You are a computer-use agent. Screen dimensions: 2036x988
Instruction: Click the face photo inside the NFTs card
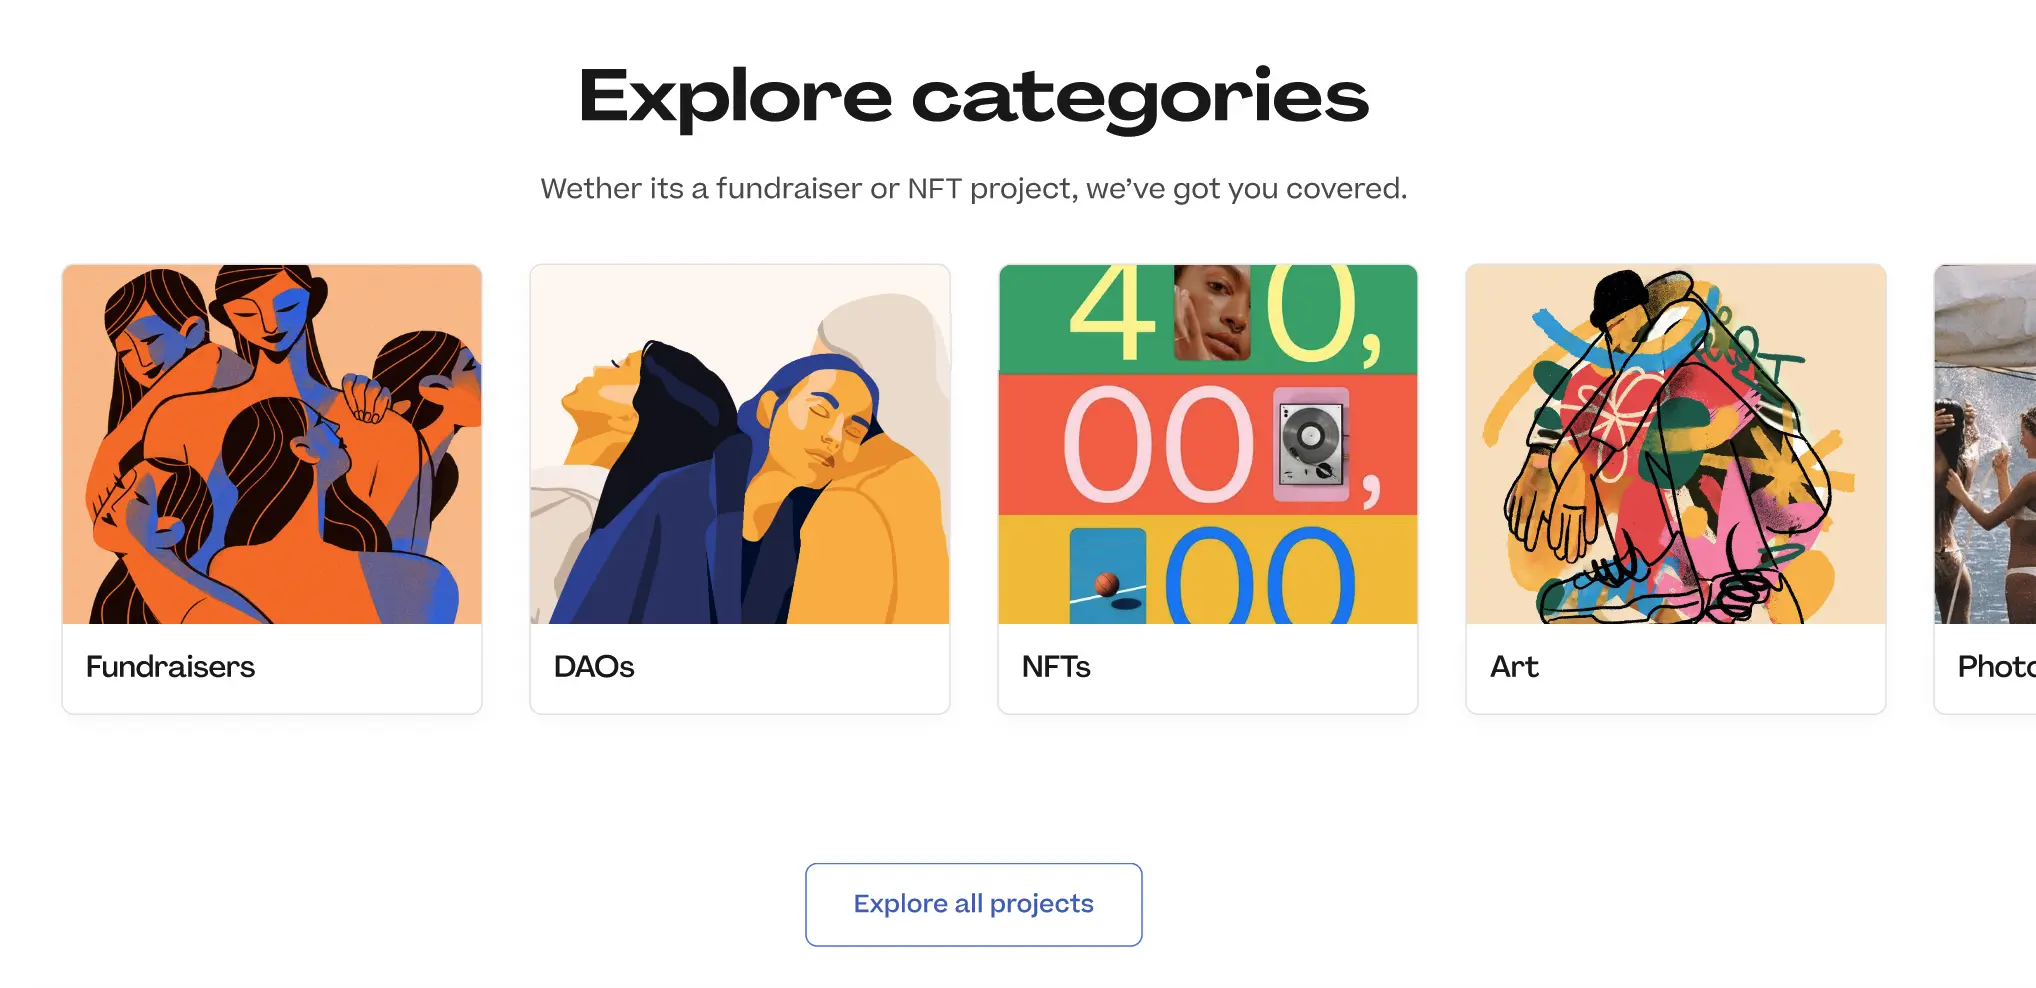[x=1211, y=314]
